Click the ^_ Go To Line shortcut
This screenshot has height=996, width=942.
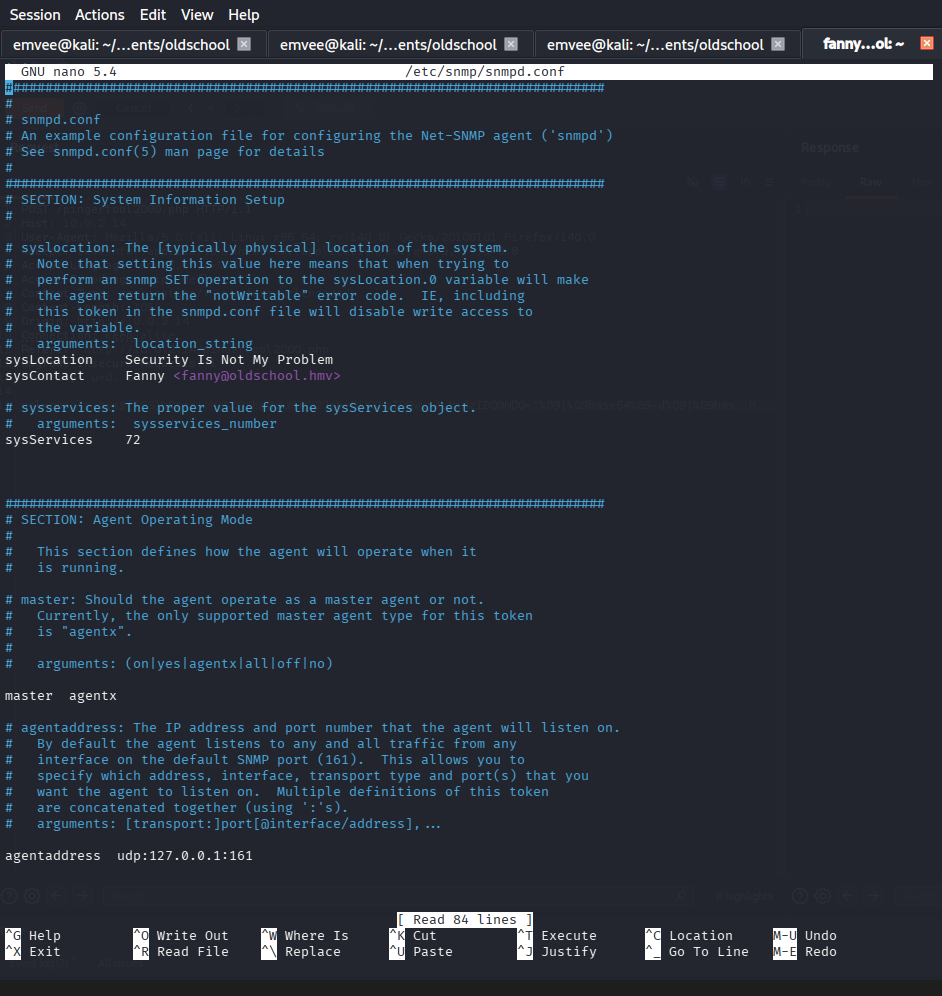point(697,952)
